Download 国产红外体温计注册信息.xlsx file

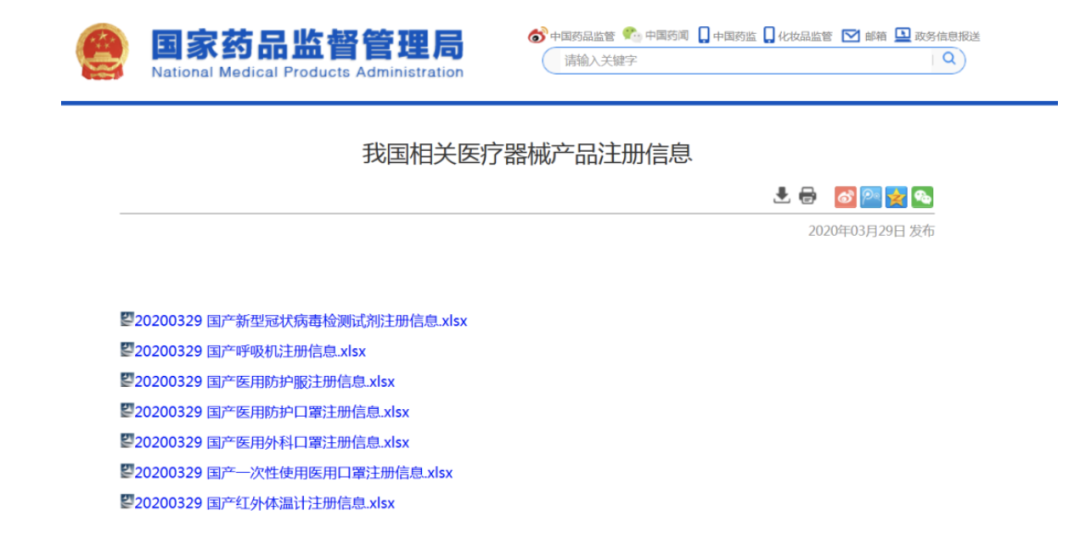coord(264,503)
